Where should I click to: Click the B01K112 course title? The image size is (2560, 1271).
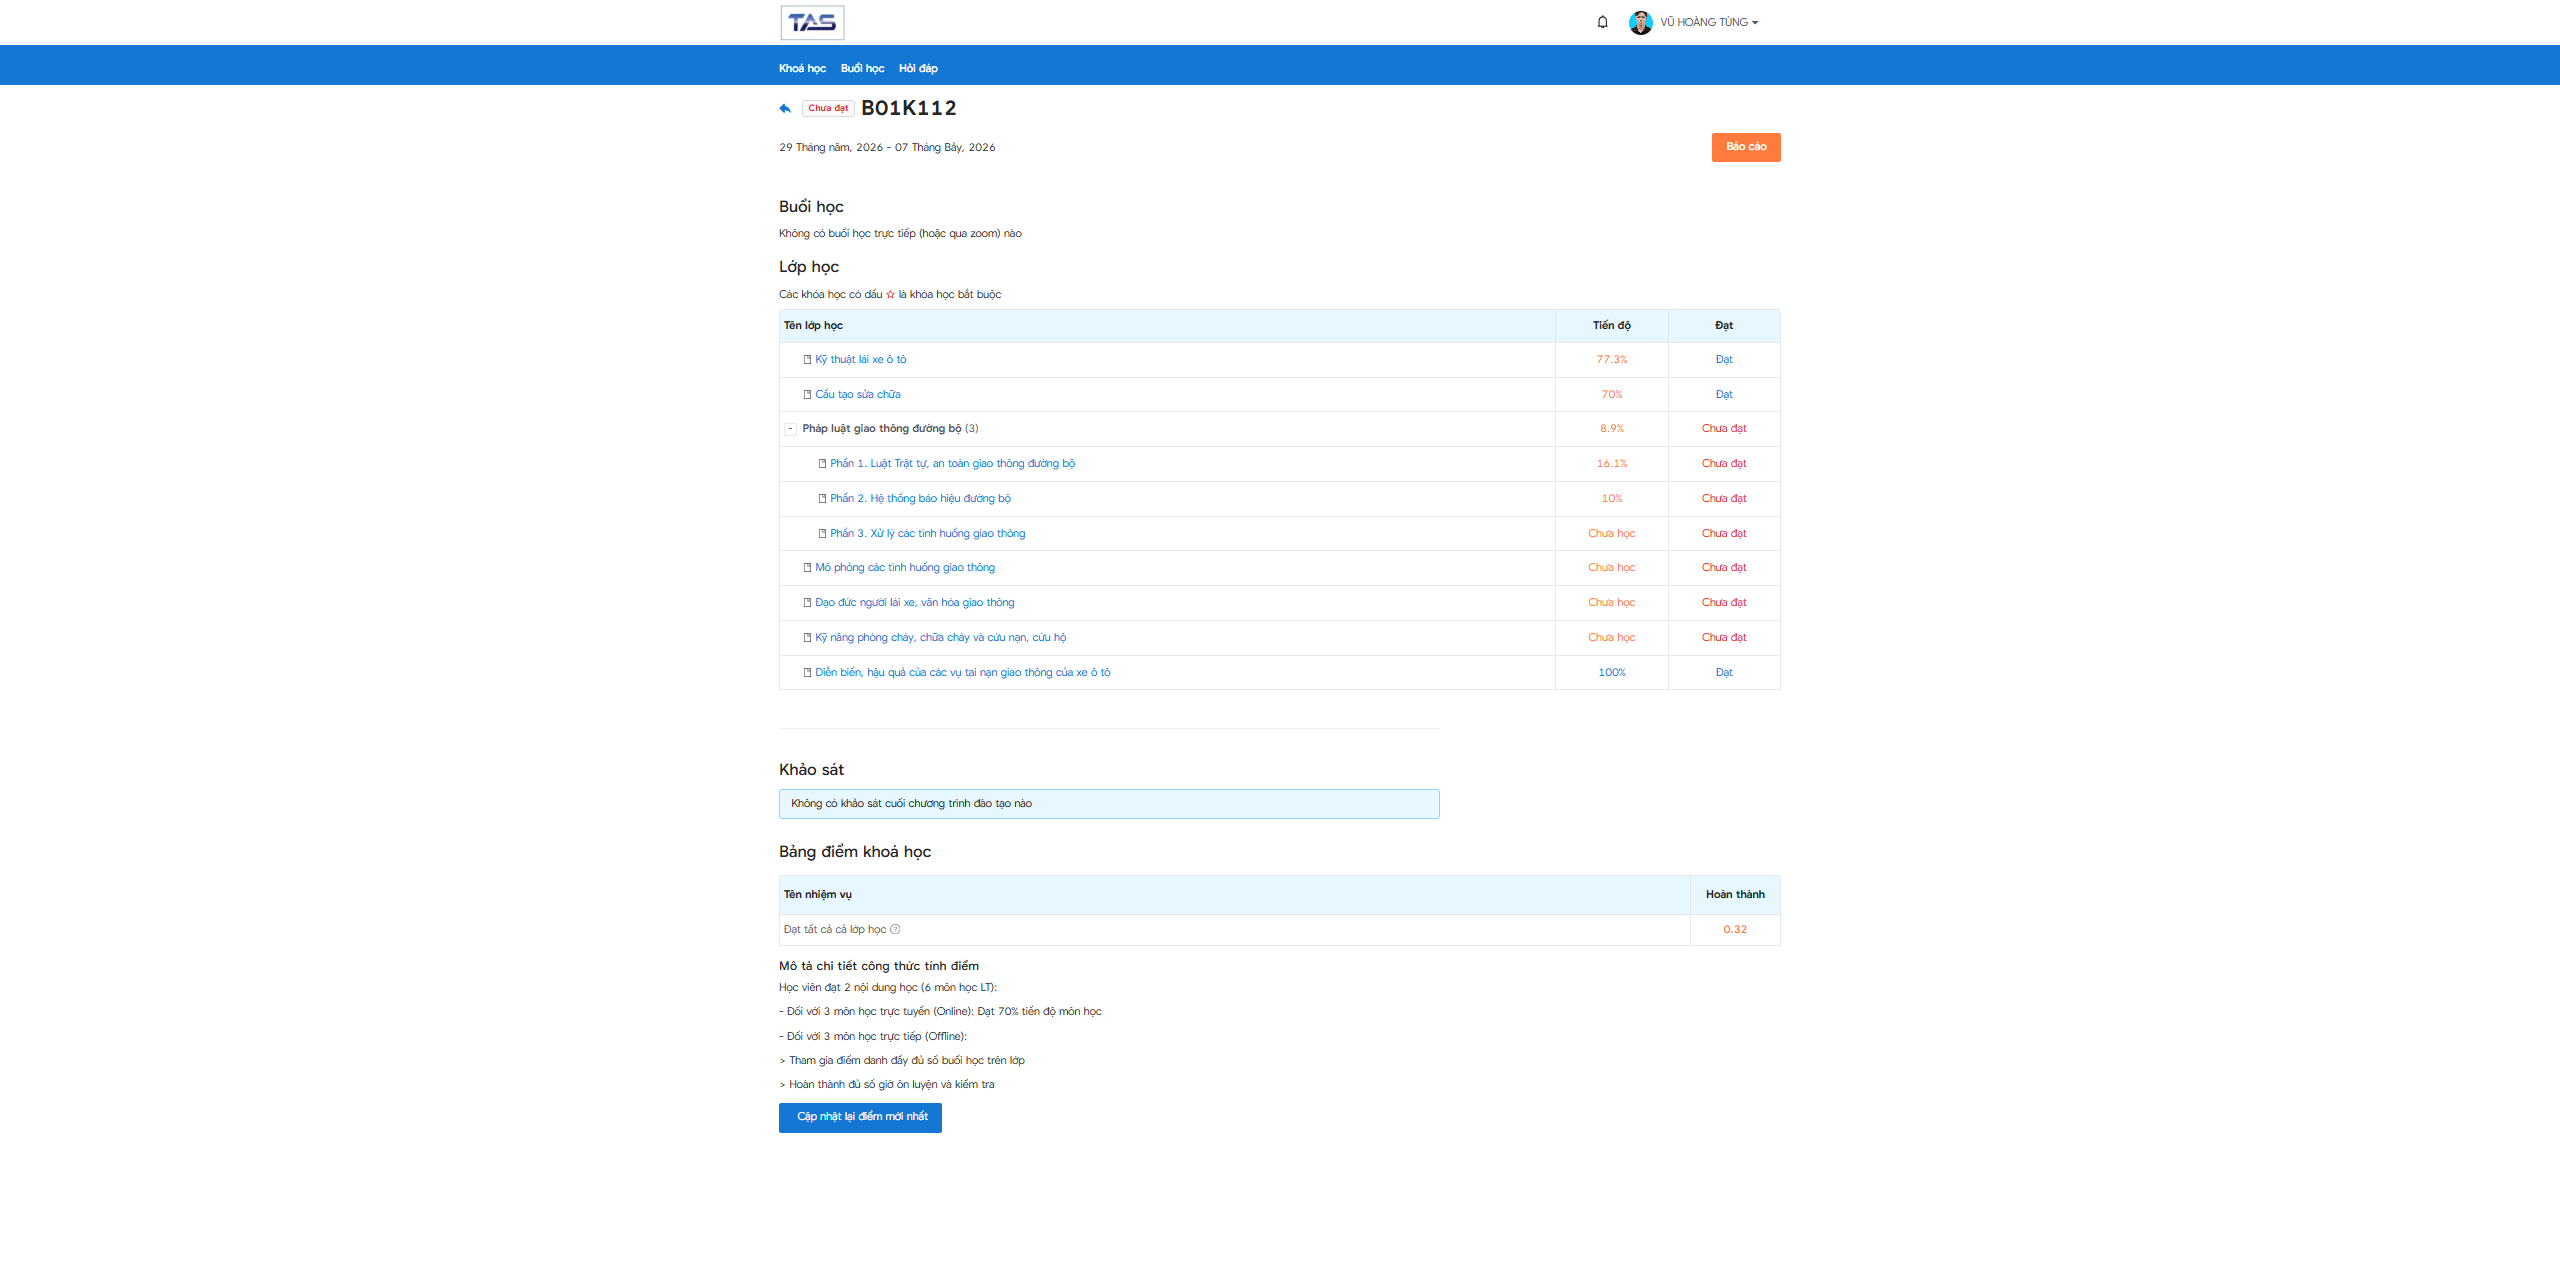pyautogui.click(x=908, y=108)
